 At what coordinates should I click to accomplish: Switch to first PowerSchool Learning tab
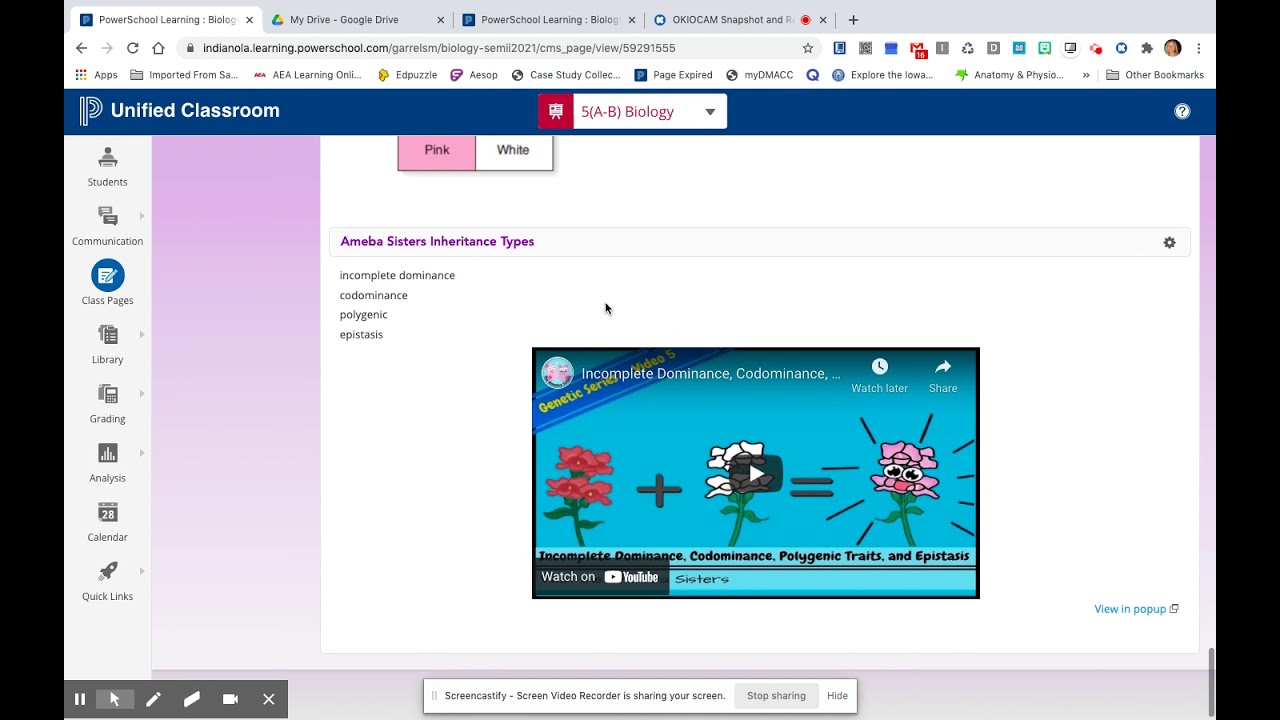tap(167, 20)
